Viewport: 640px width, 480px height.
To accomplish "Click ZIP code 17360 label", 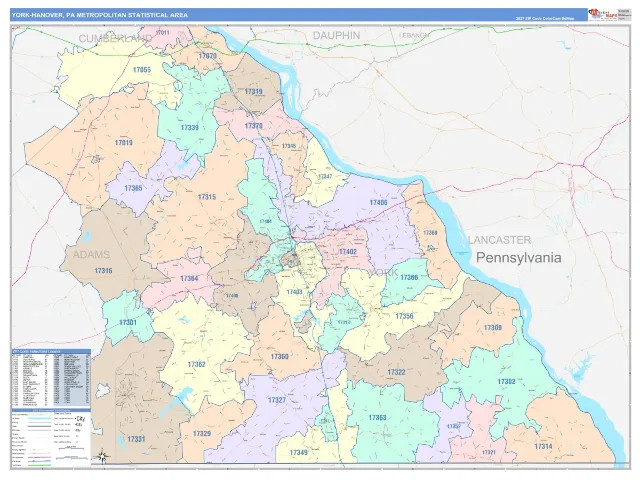I will (280, 357).
